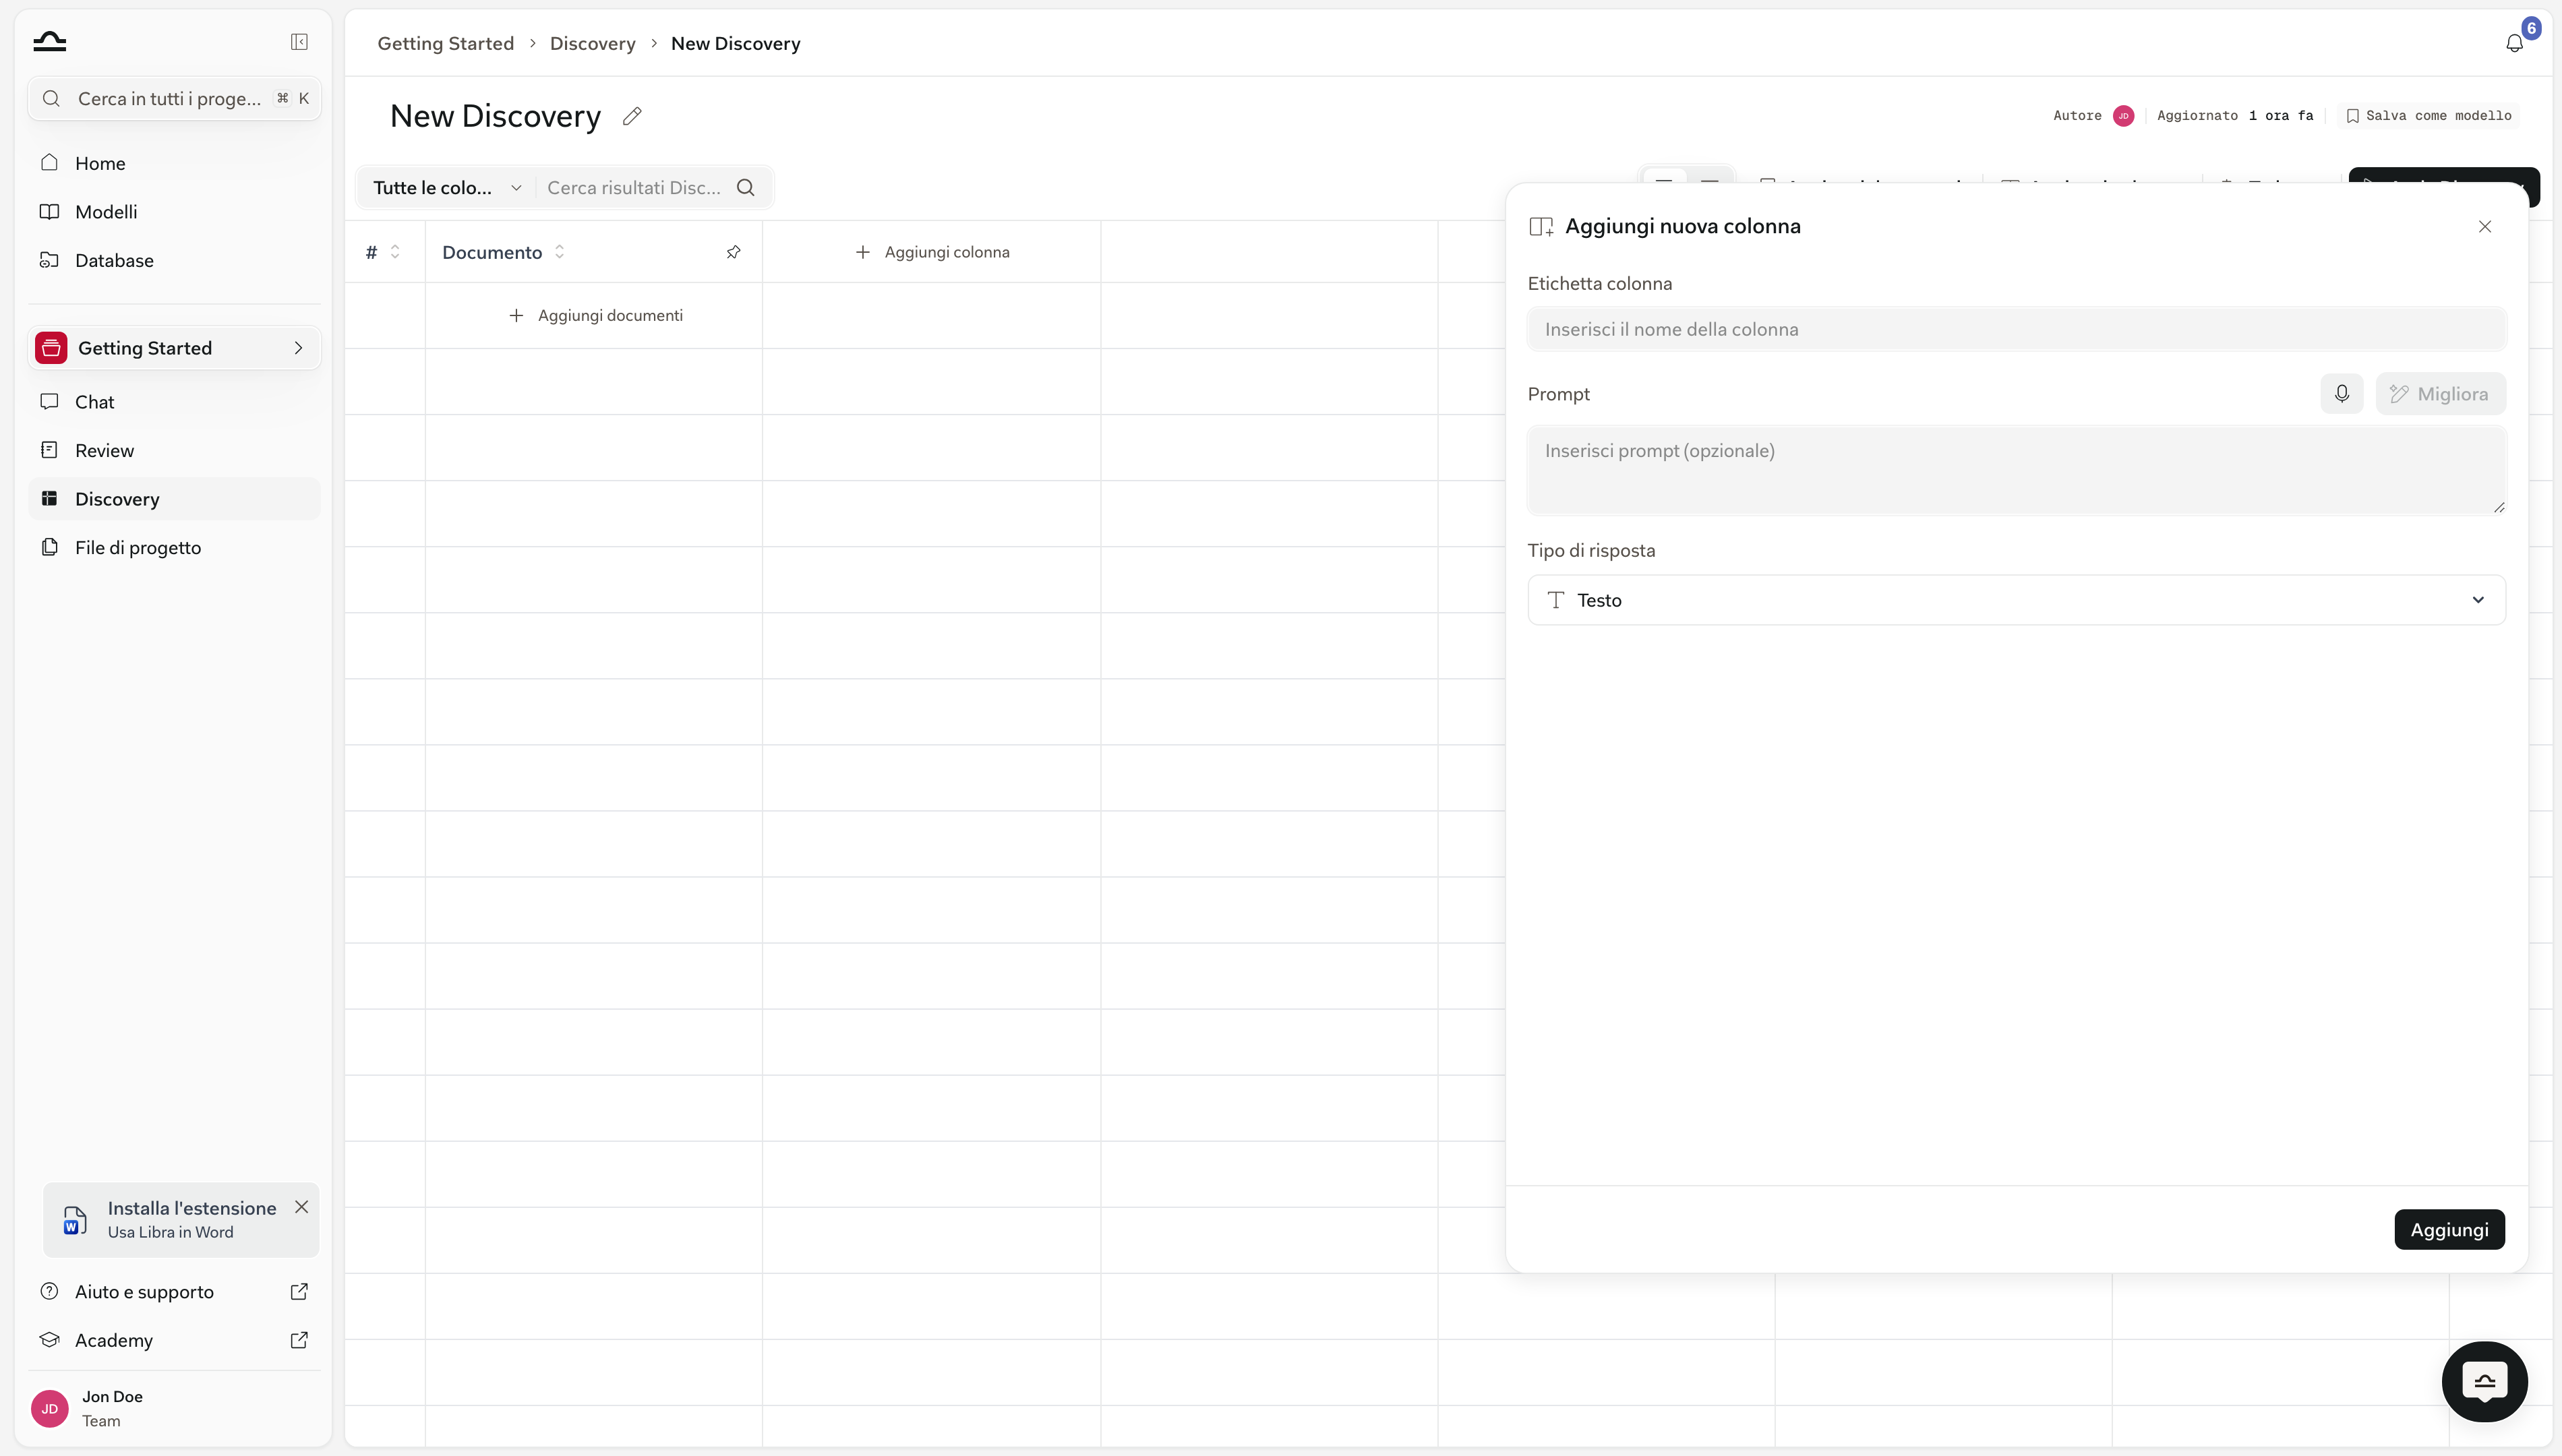Click Getting Started in the breadcrumb
The width and height of the screenshot is (2562, 1456).
coord(446,44)
